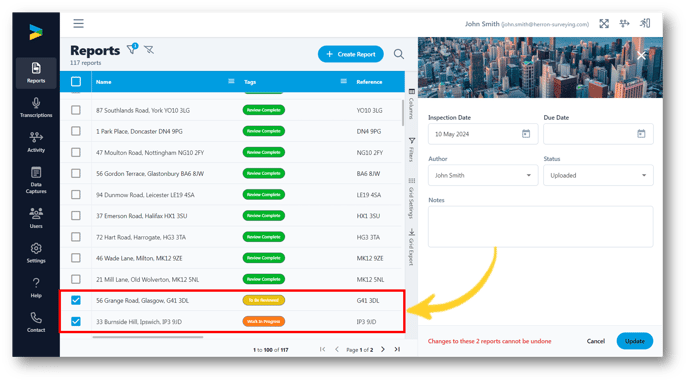The height and width of the screenshot is (382, 688).
Task: Click the Update button
Action: pyautogui.click(x=634, y=341)
